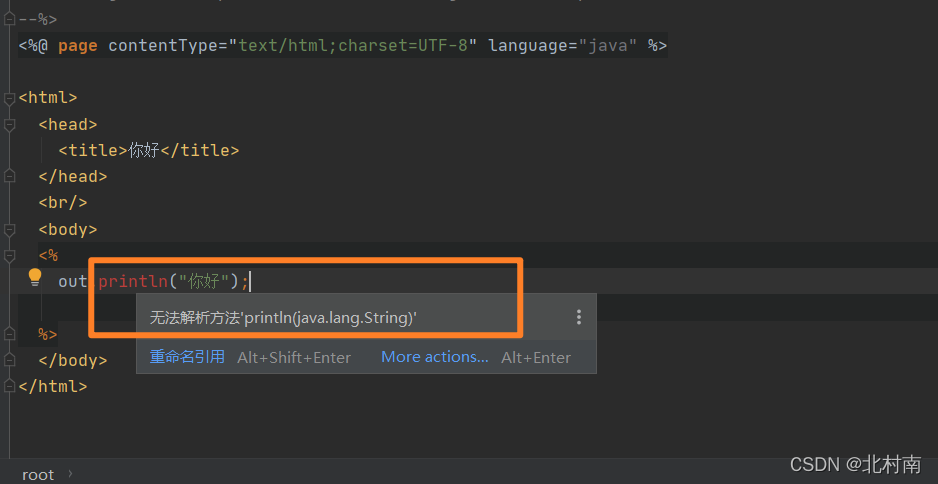Click the Alt+Enter shortcut hint
This screenshot has height=484, width=938.
tap(535, 358)
